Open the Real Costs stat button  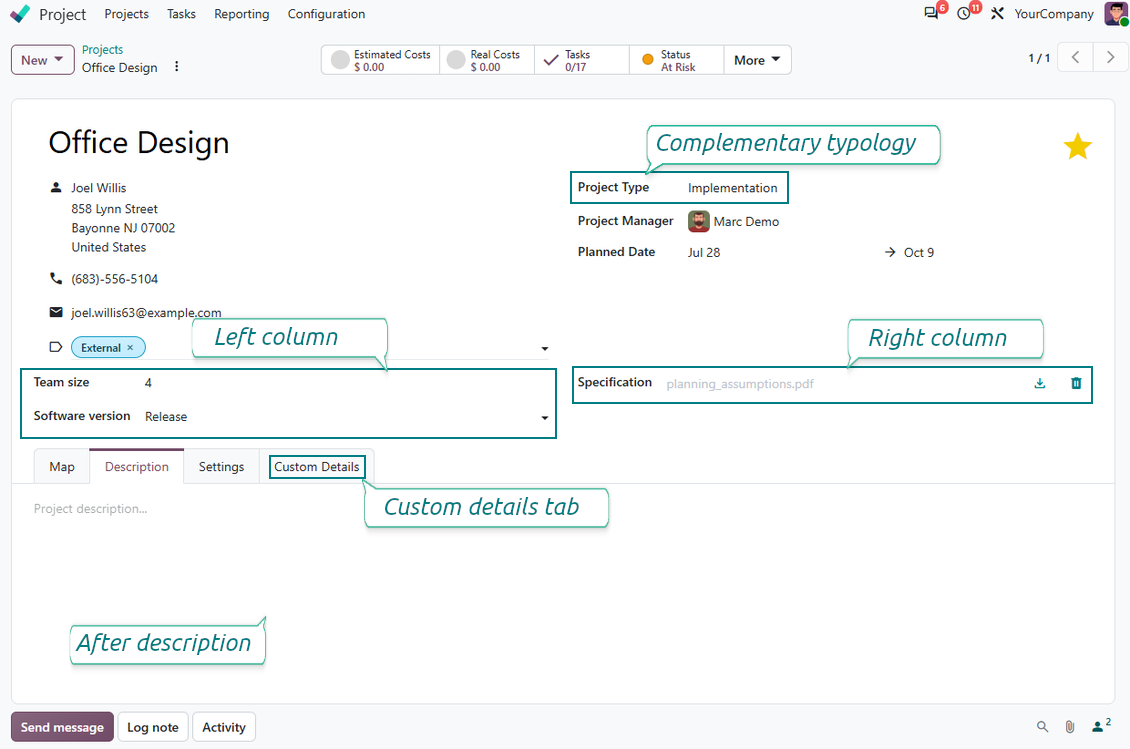click(487, 60)
